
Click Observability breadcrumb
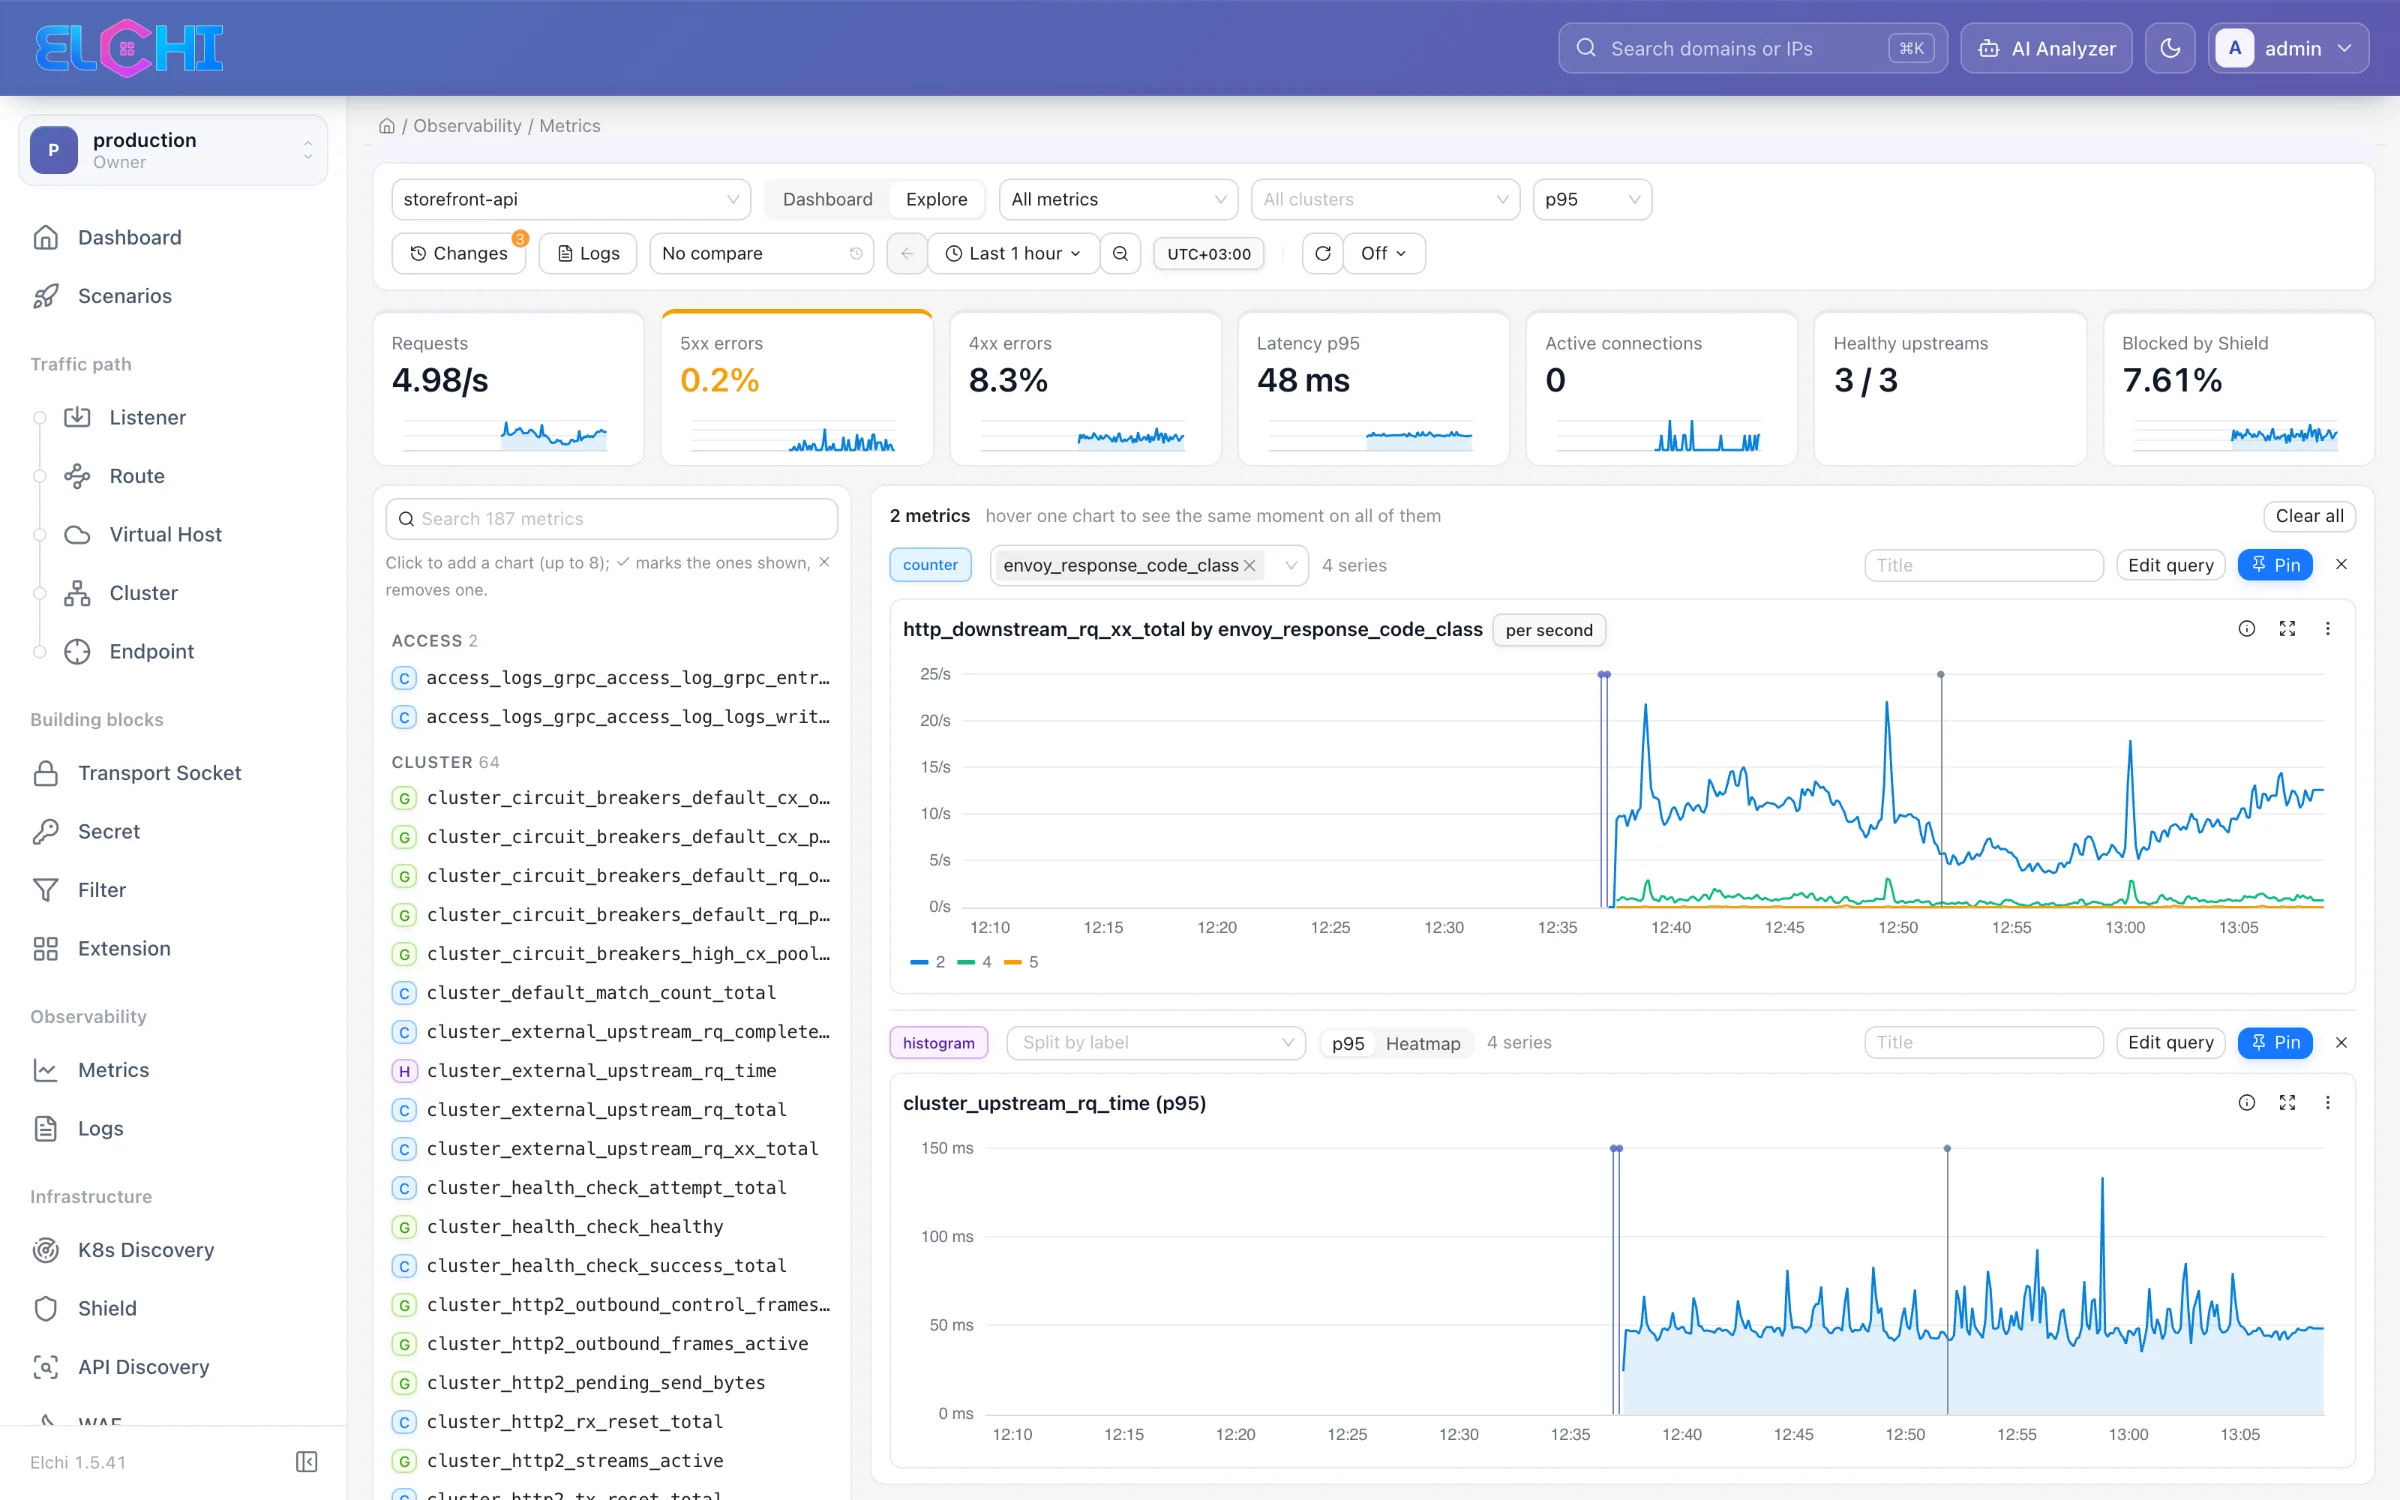point(467,126)
